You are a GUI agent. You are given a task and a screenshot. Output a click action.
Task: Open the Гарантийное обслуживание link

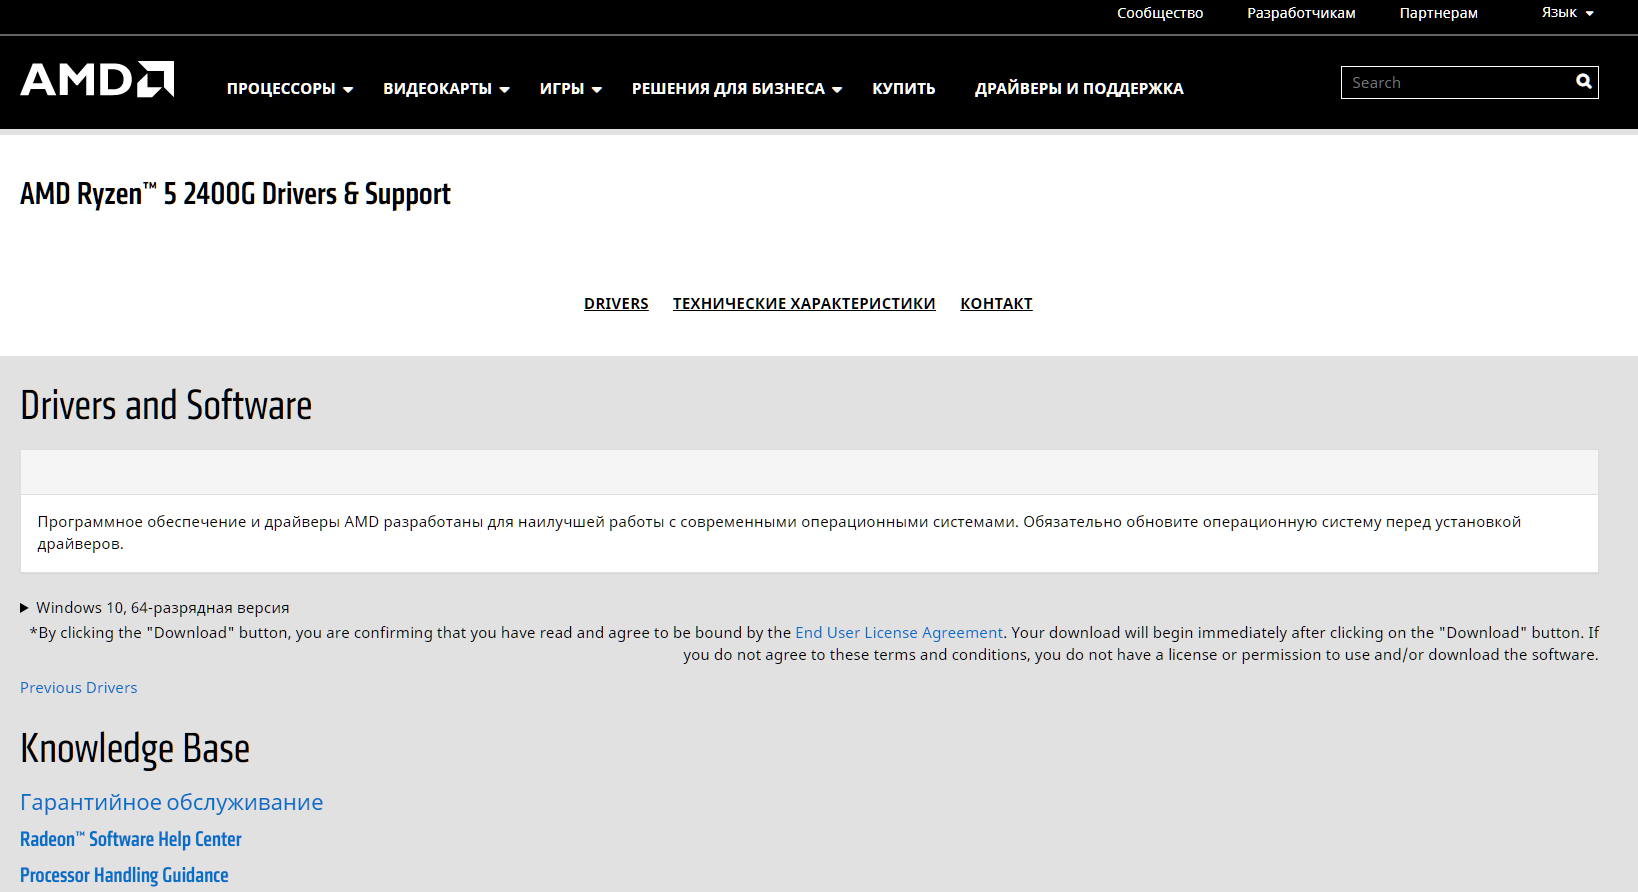pyautogui.click(x=172, y=802)
